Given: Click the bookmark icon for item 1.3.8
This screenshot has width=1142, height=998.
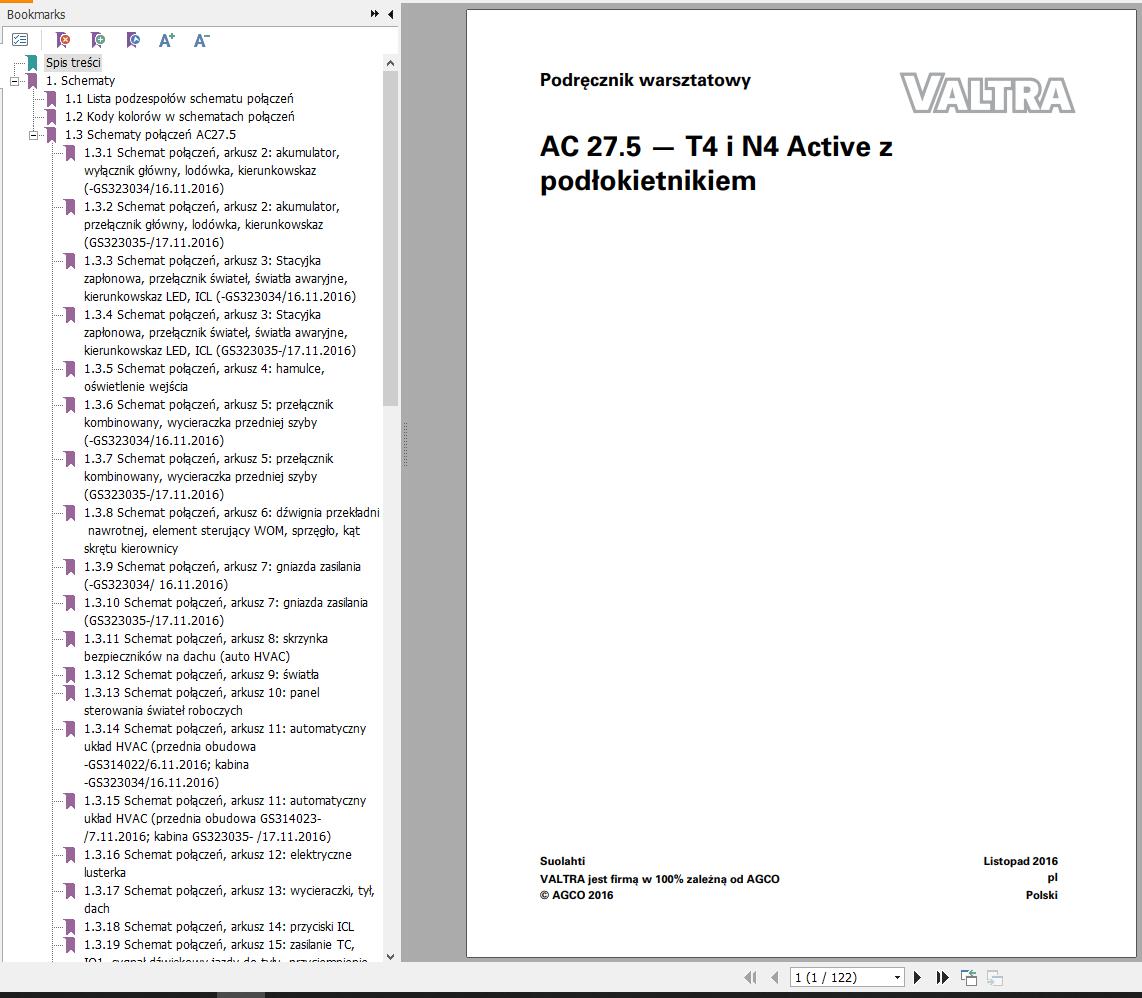Looking at the screenshot, I should point(70,513).
